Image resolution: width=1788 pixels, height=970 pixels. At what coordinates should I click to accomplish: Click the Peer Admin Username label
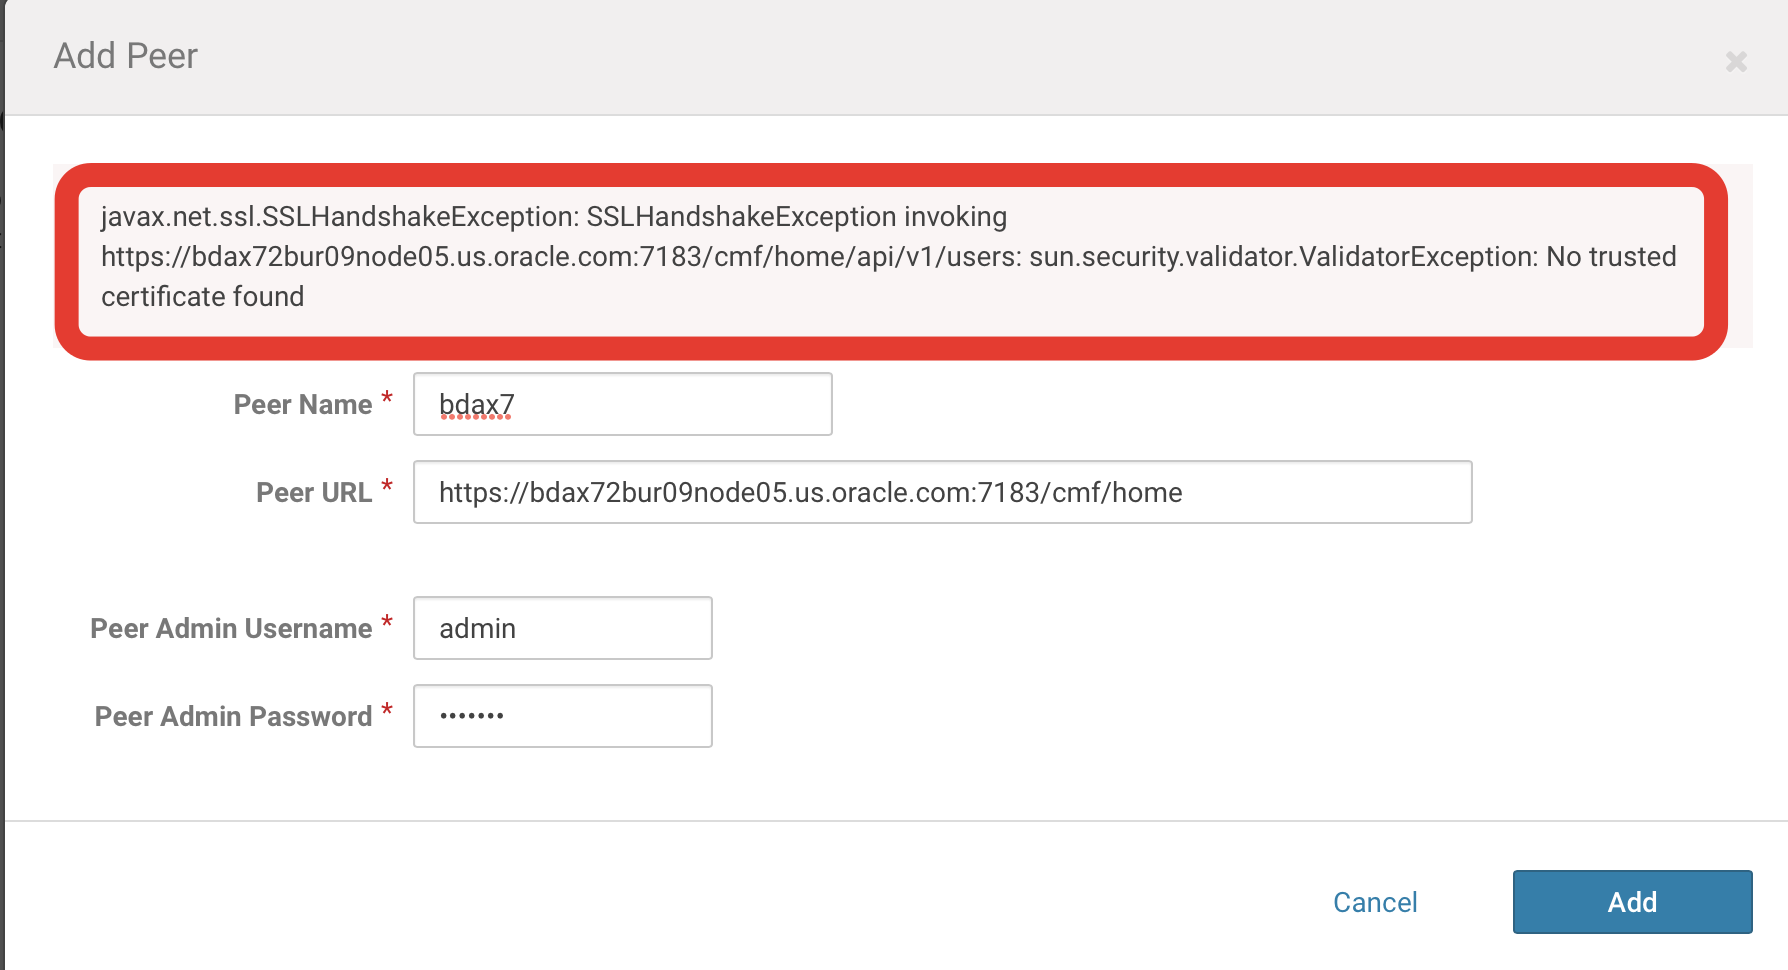tap(231, 629)
